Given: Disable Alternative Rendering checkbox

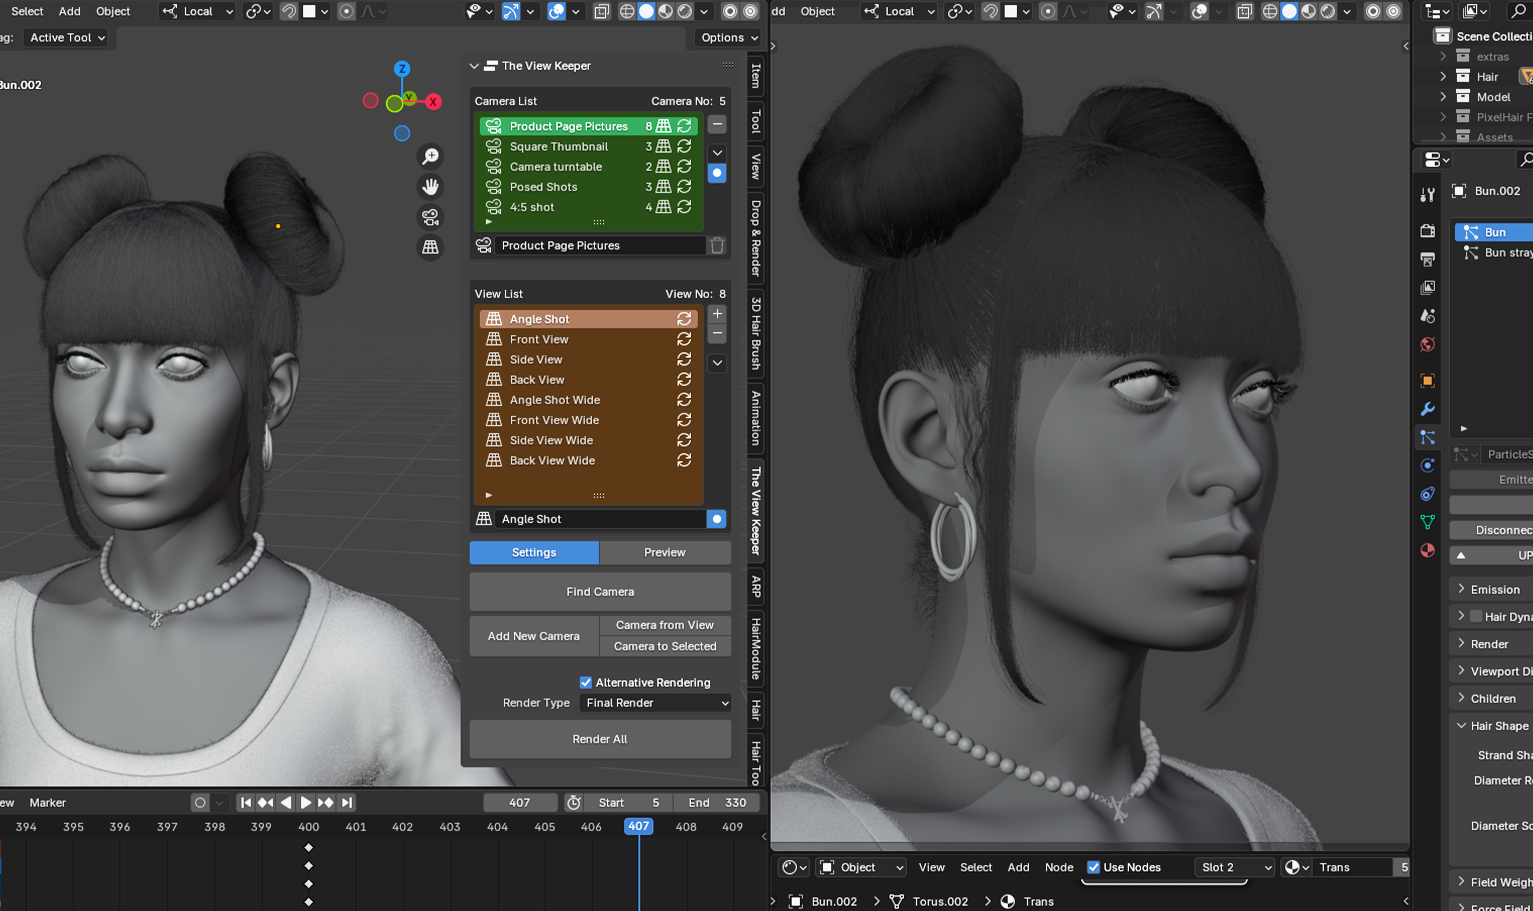Looking at the screenshot, I should click(586, 682).
